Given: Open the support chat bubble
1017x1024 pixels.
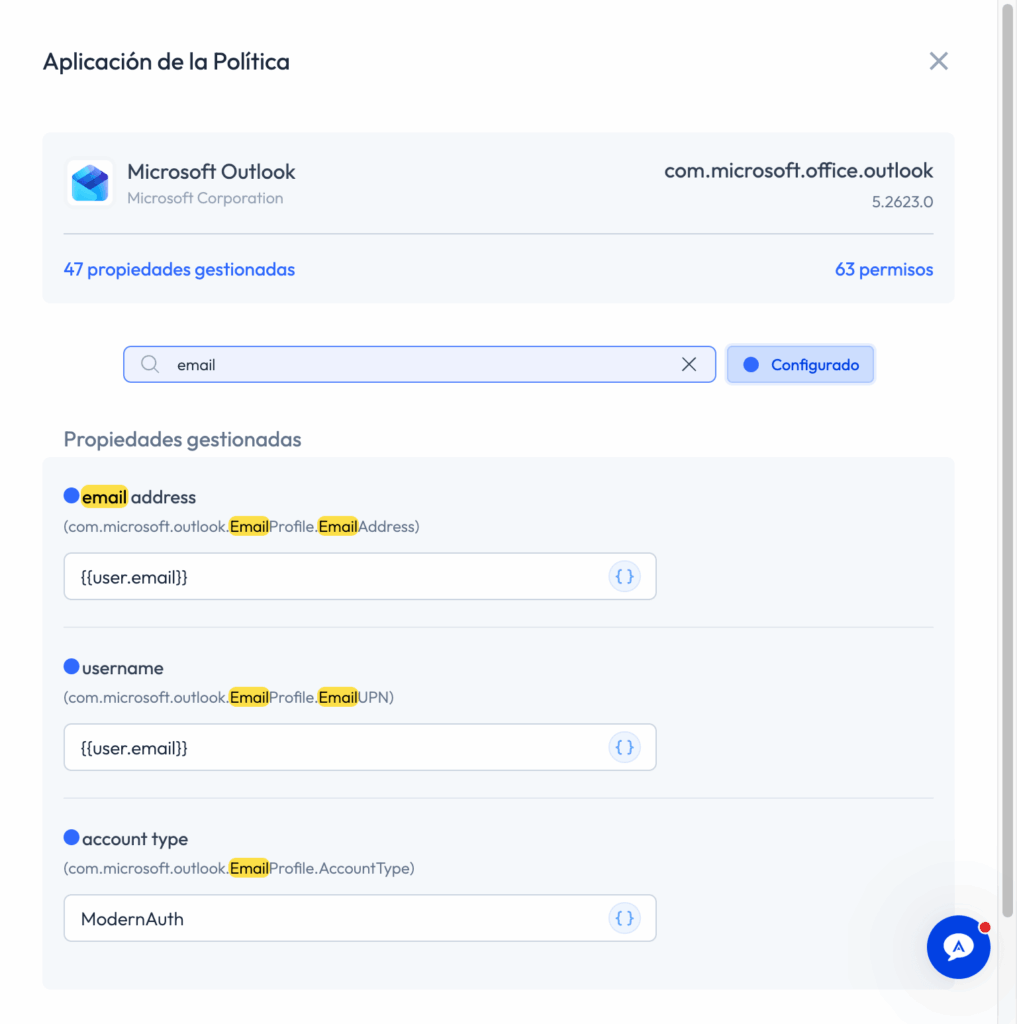Looking at the screenshot, I should point(958,947).
